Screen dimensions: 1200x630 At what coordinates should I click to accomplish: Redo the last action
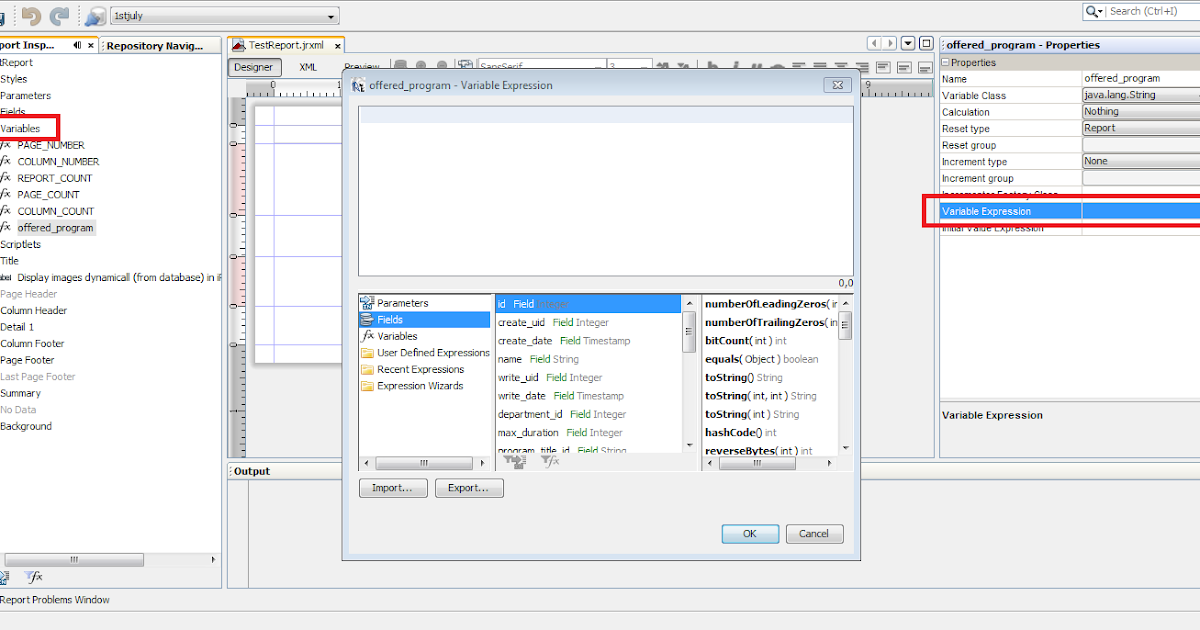(58, 13)
